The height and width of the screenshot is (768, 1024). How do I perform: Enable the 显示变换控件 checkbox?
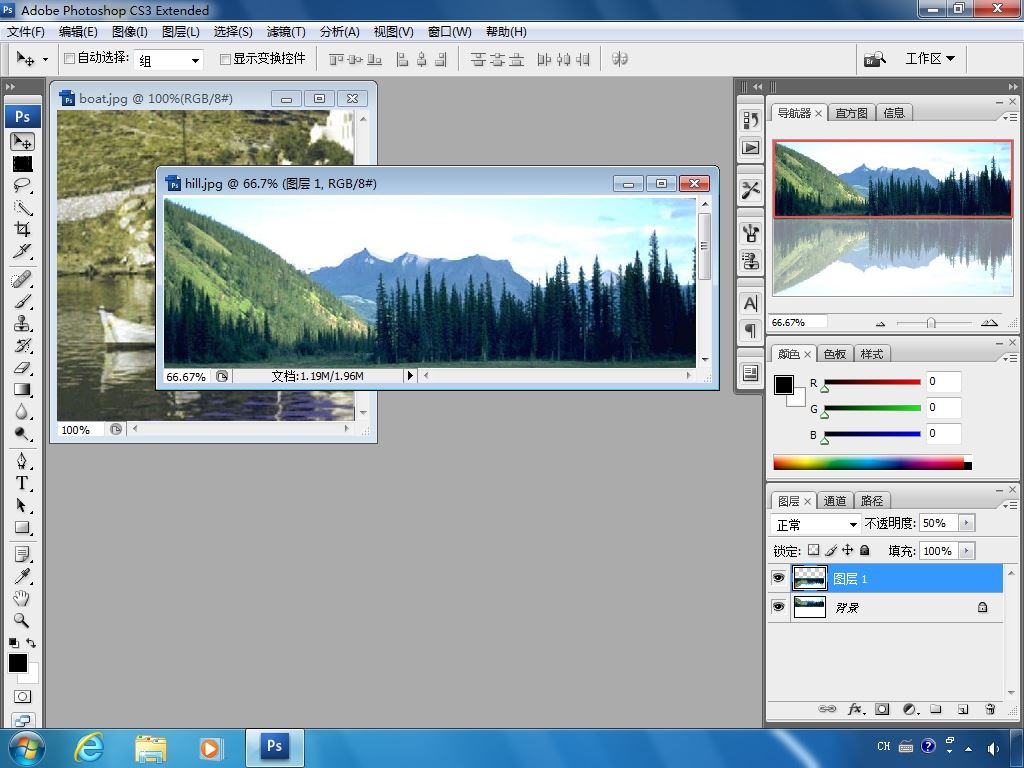click(x=225, y=59)
